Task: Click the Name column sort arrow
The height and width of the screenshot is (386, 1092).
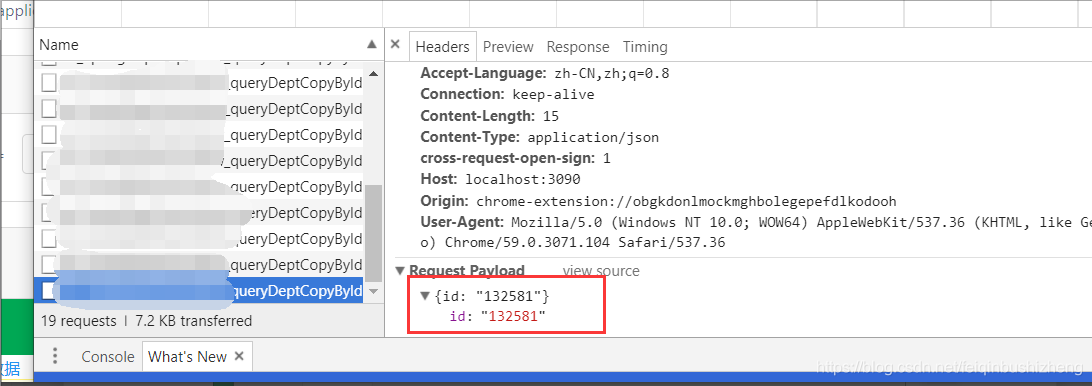Action: pos(372,45)
